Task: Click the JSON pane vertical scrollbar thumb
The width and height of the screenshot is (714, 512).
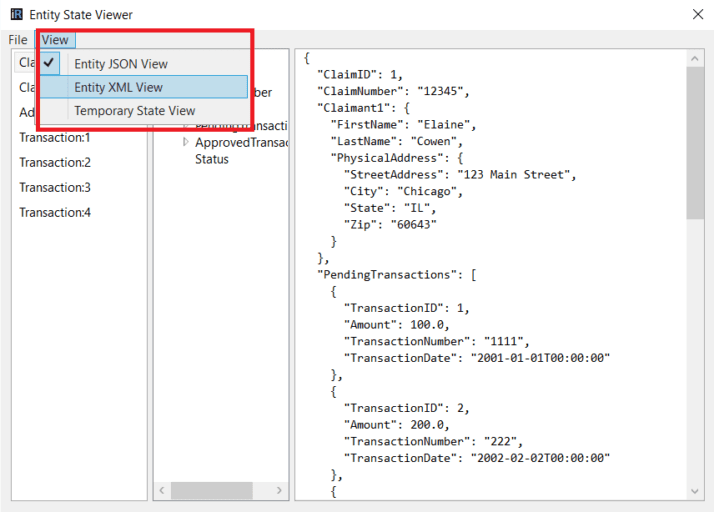Action: click(696, 140)
